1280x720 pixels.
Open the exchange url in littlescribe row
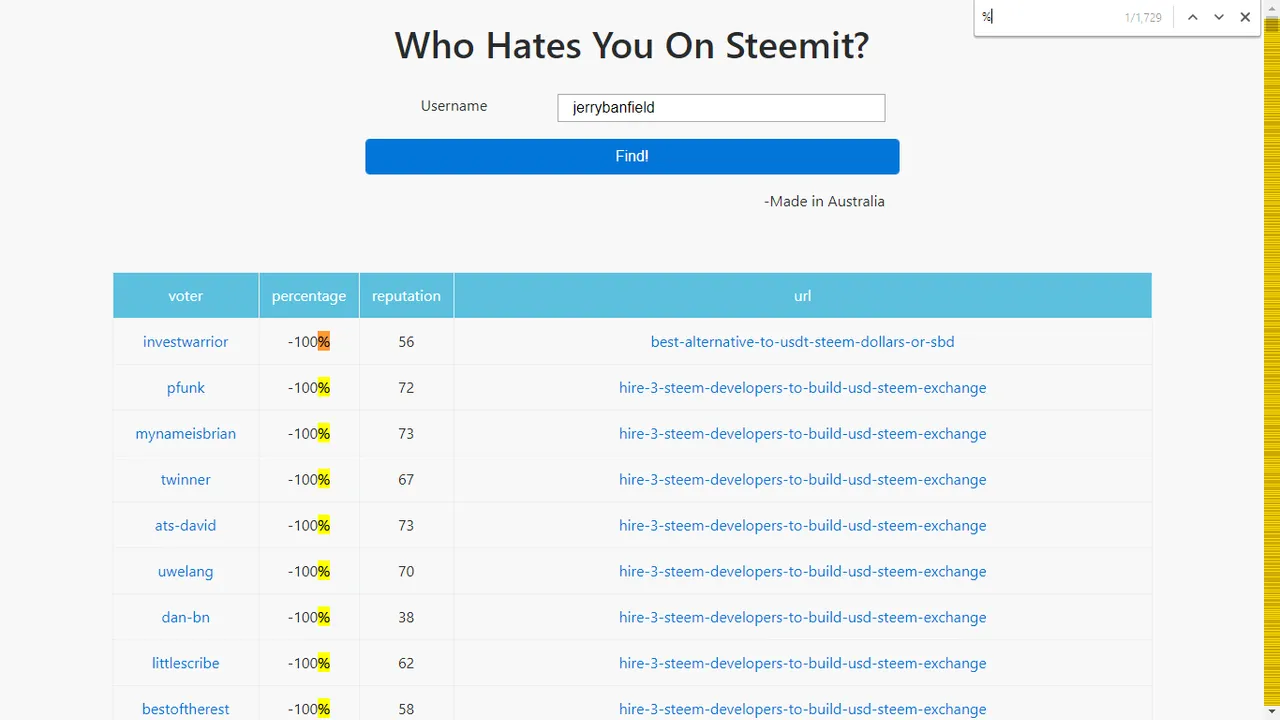click(x=803, y=664)
